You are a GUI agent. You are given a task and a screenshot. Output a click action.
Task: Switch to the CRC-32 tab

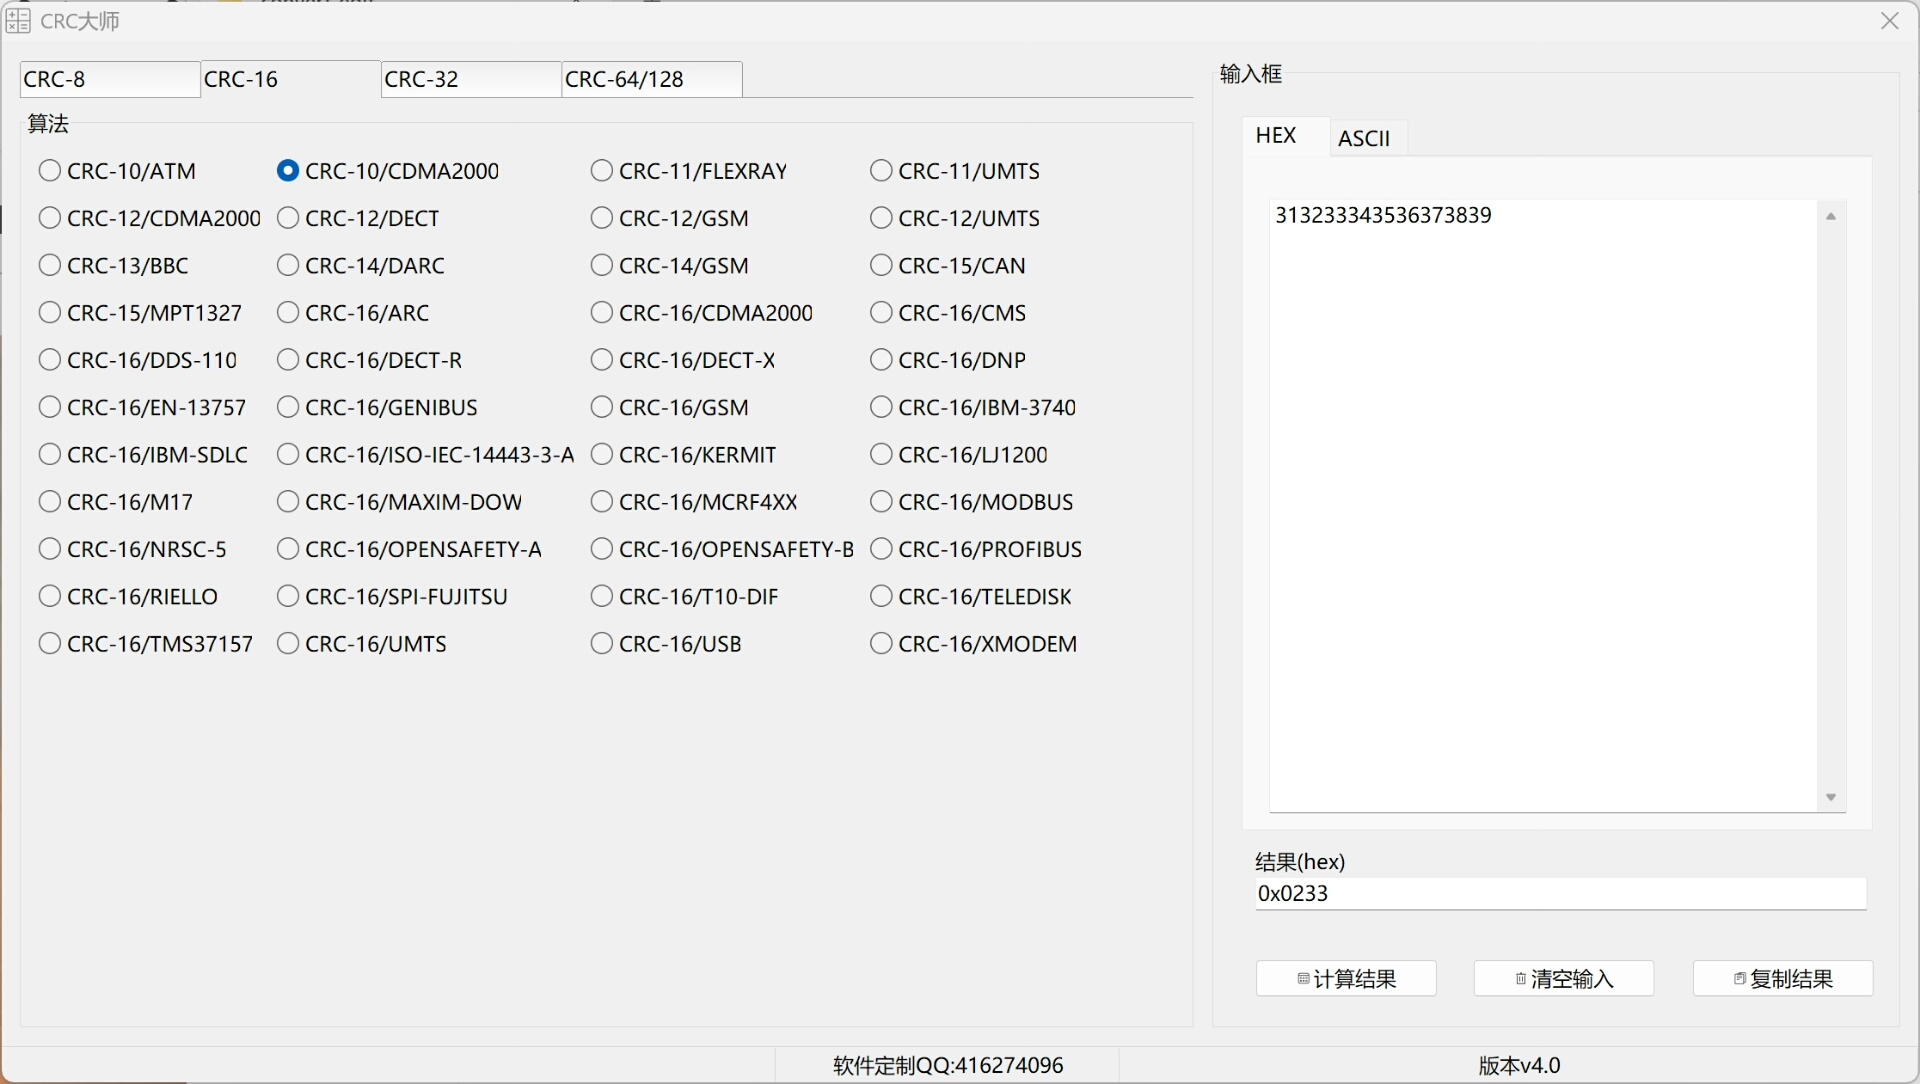click(470, 80)
